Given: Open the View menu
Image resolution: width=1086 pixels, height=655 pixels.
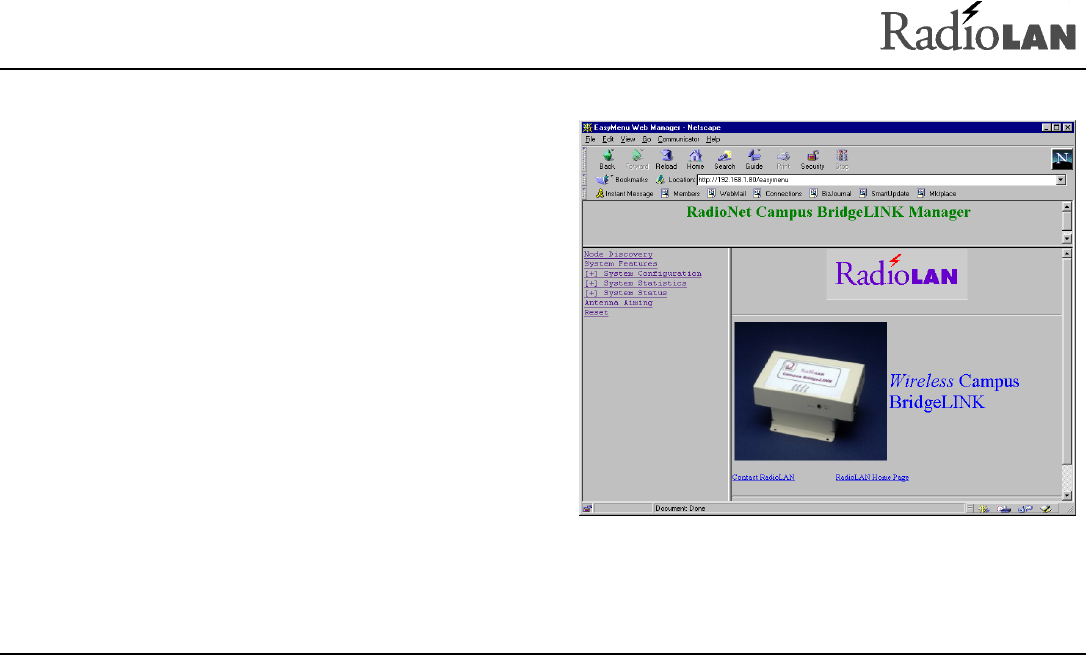Looking at the screenshot, I should pos(627,139).
